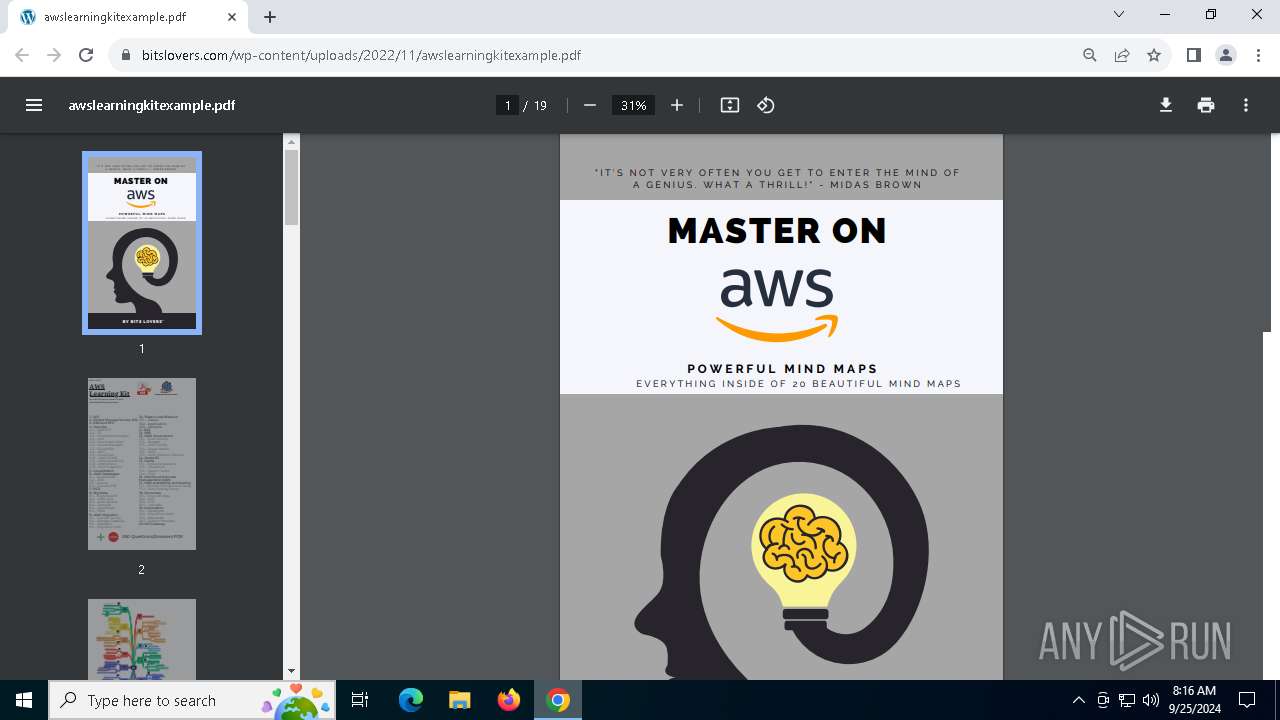
Task: Click the total page count 19
Action: coord(540,105)
